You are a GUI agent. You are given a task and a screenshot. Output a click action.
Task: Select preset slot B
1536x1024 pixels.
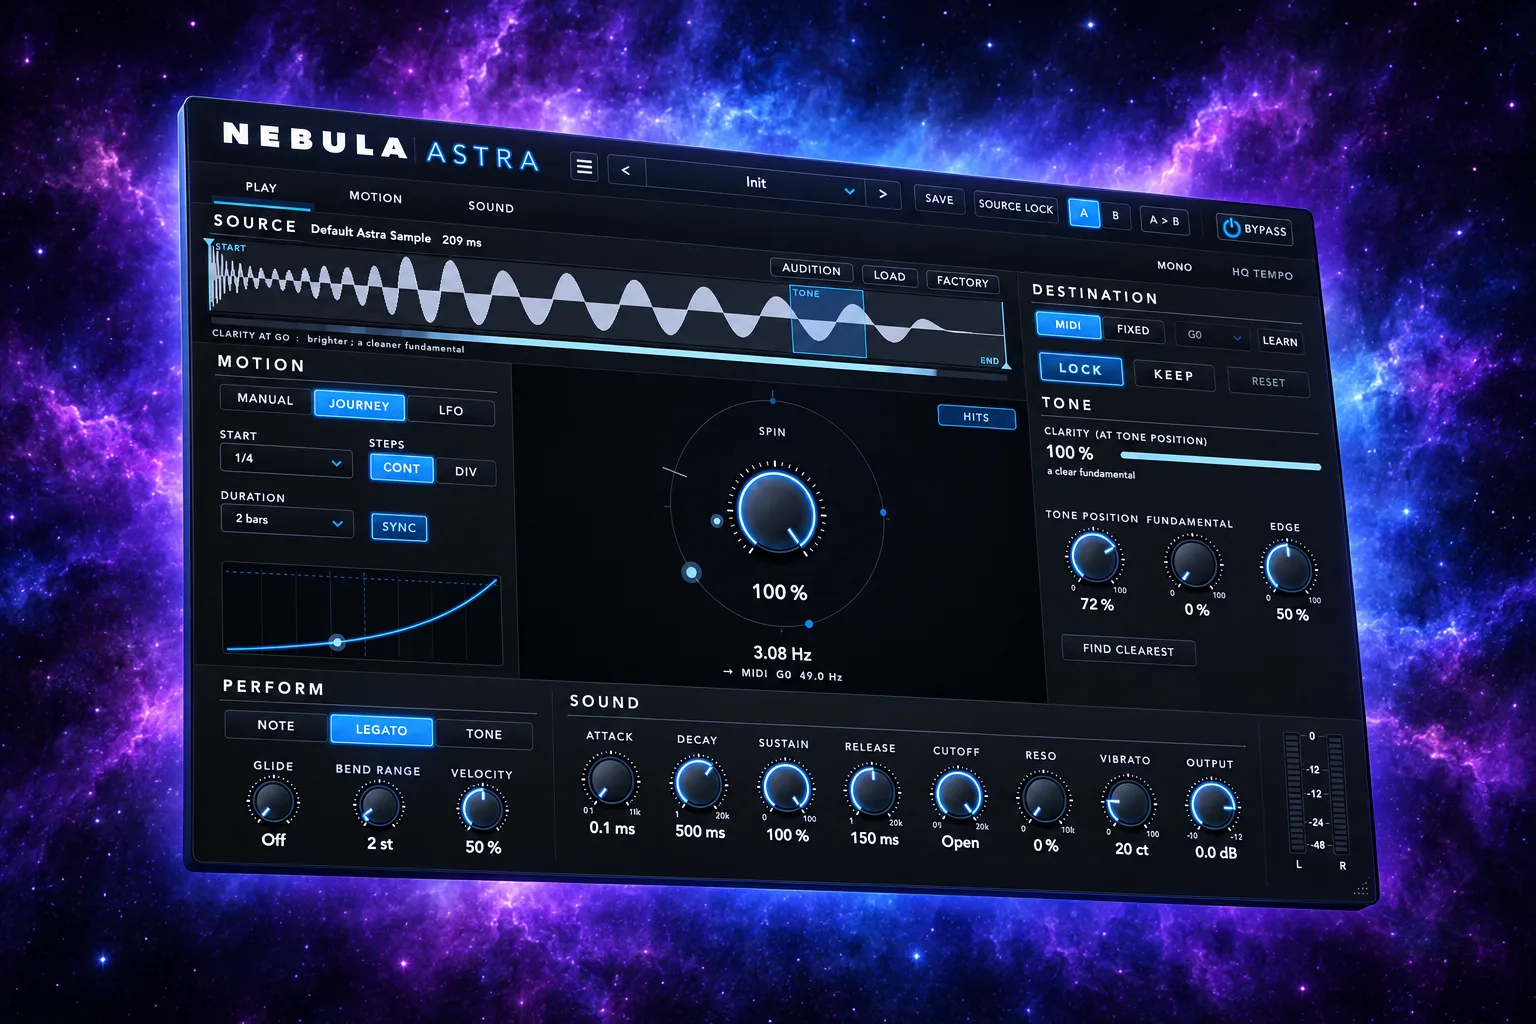point(1116,215)
